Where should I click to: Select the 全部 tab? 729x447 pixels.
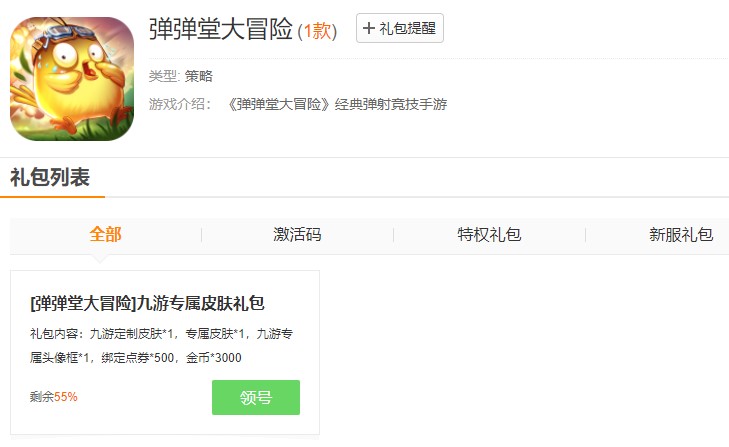pyautogui.click(x=106, y=234)
